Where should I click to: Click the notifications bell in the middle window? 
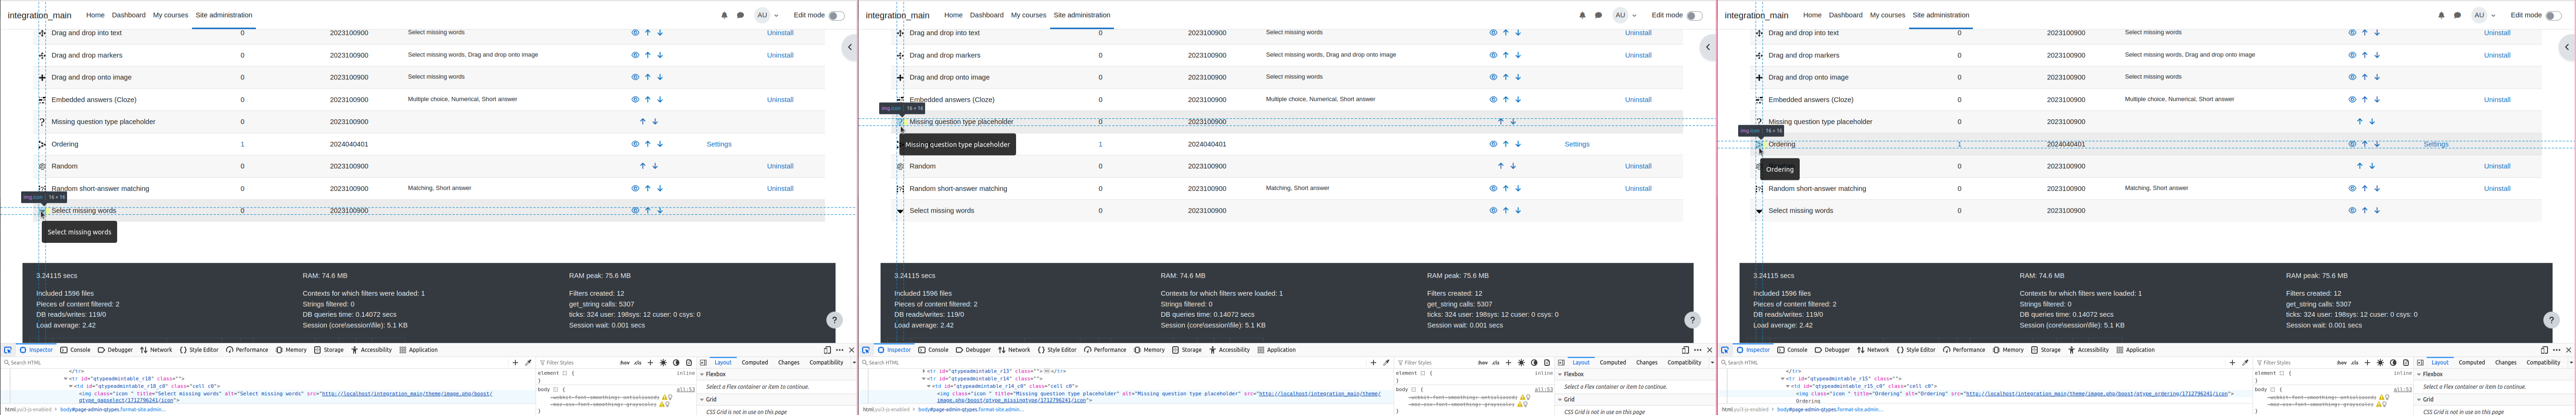tap(1582, 15)
